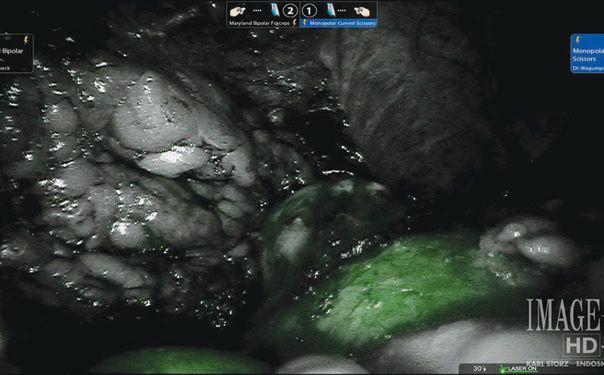Click the right instrument arm icon

[x=331, y=10]
